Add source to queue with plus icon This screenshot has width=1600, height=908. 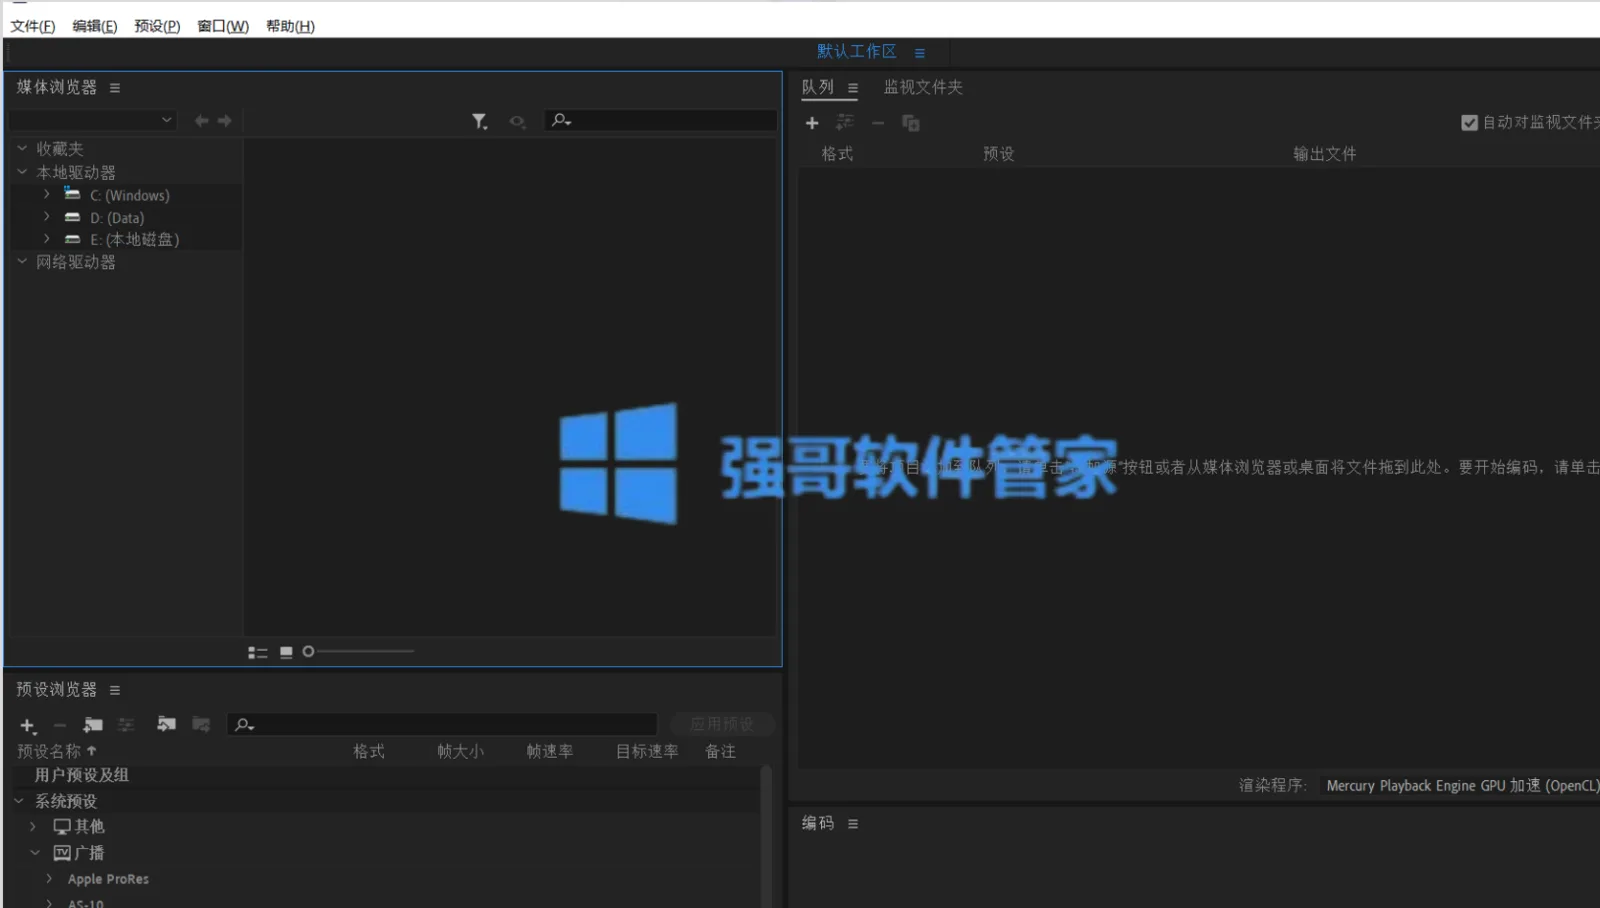tap(812, 123)
